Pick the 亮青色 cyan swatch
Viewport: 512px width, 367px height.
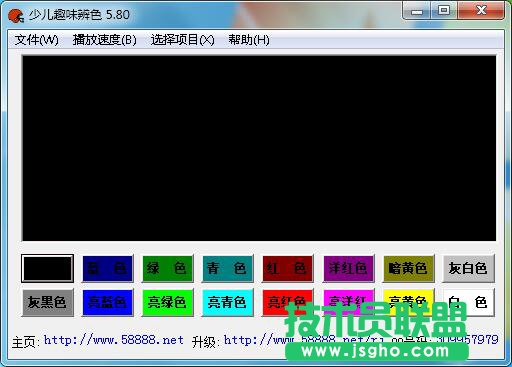228,303
